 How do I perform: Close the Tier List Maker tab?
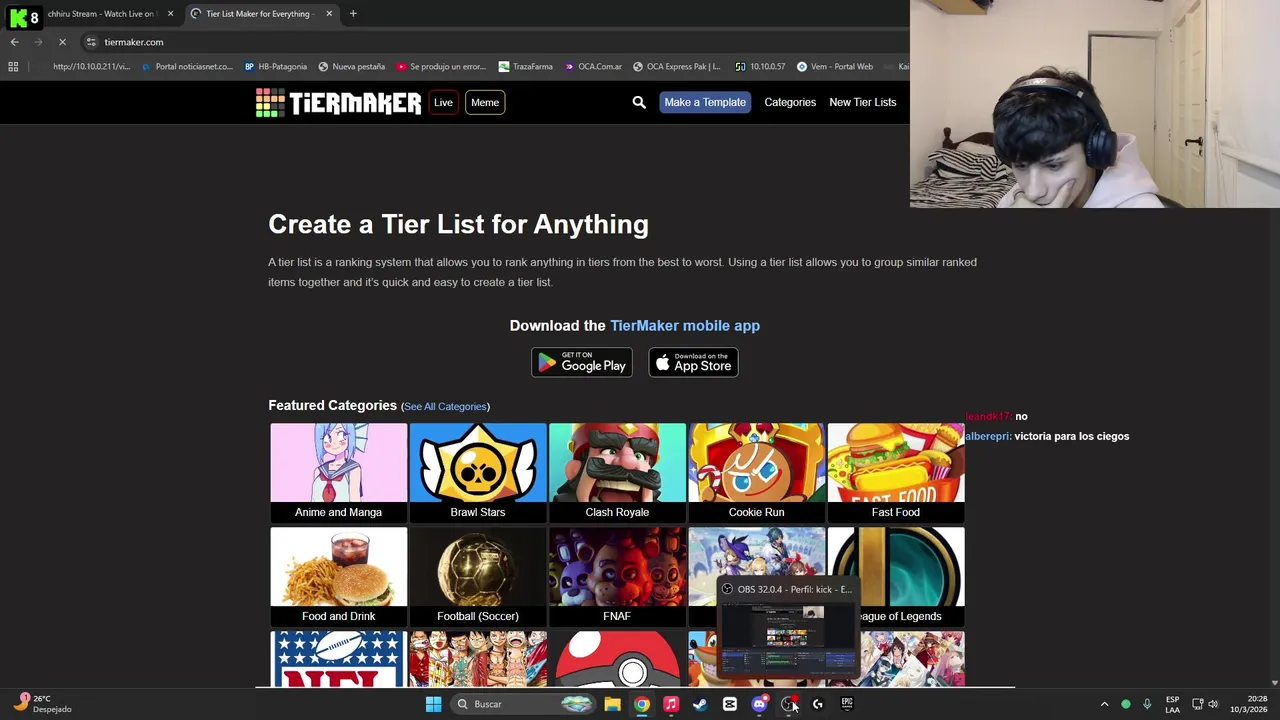pos(329,14)
